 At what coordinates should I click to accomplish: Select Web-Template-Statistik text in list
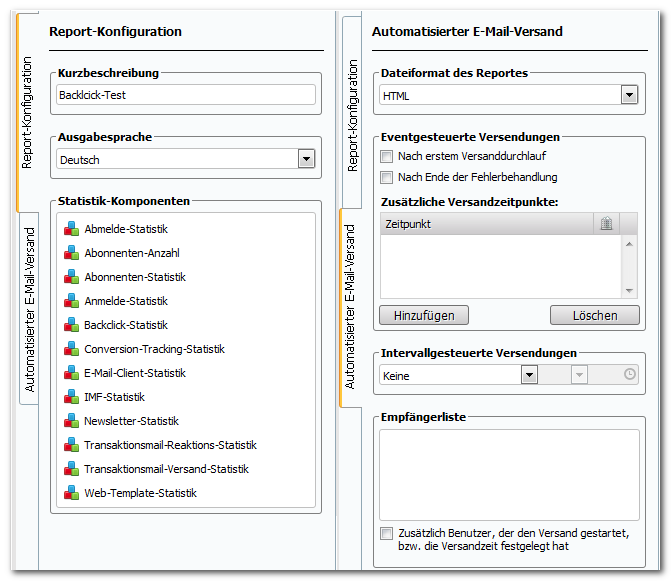click(x=141, y=492)
